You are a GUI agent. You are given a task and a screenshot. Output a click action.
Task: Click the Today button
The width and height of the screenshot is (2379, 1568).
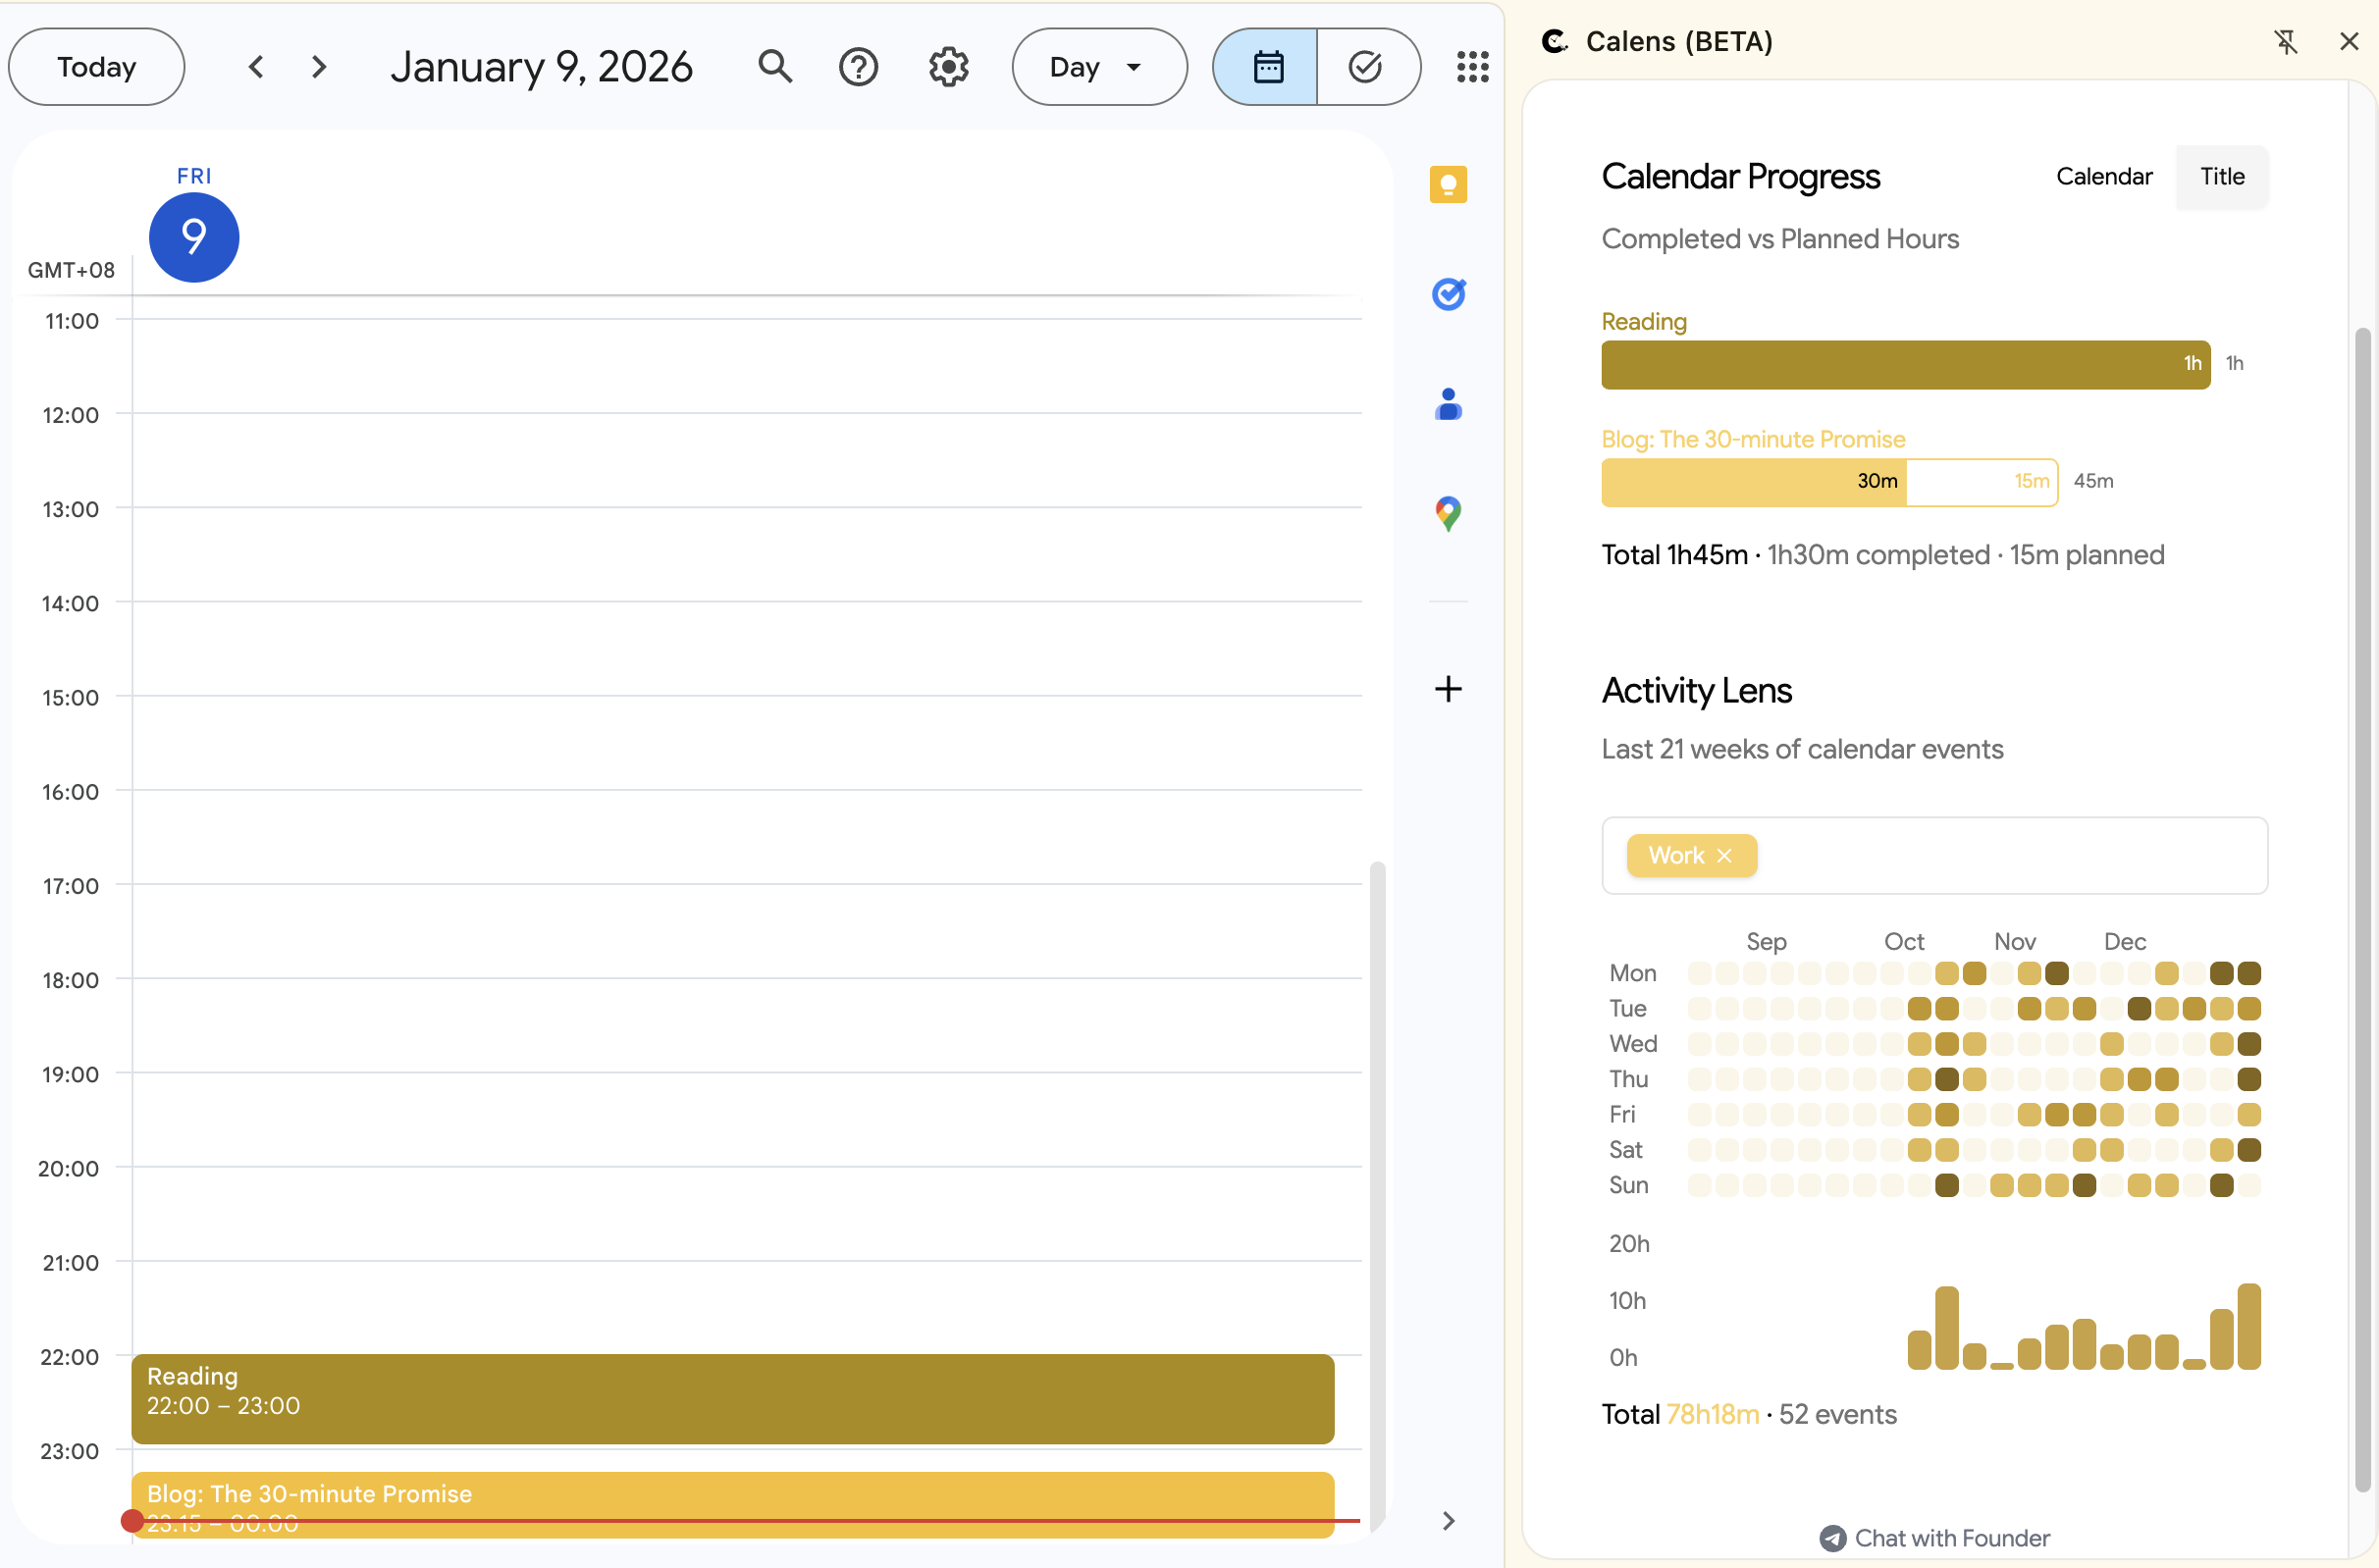[x=96, y=67]
